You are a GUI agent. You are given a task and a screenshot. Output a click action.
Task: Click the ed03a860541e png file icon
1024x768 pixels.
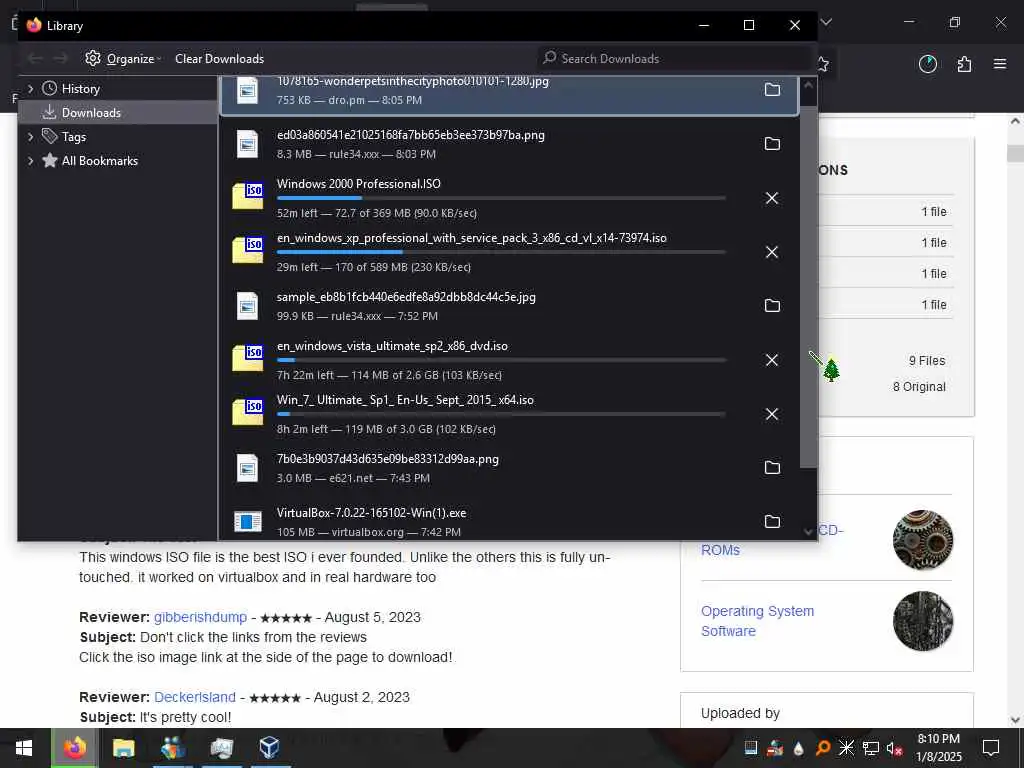[248, 144]
